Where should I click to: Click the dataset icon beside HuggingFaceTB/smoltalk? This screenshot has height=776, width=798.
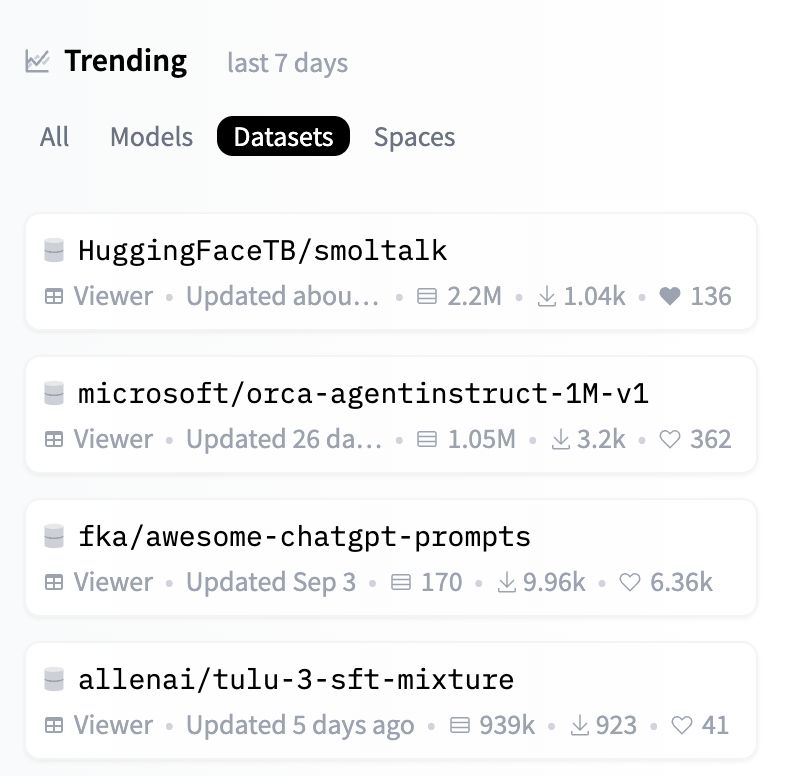point(54,250)
